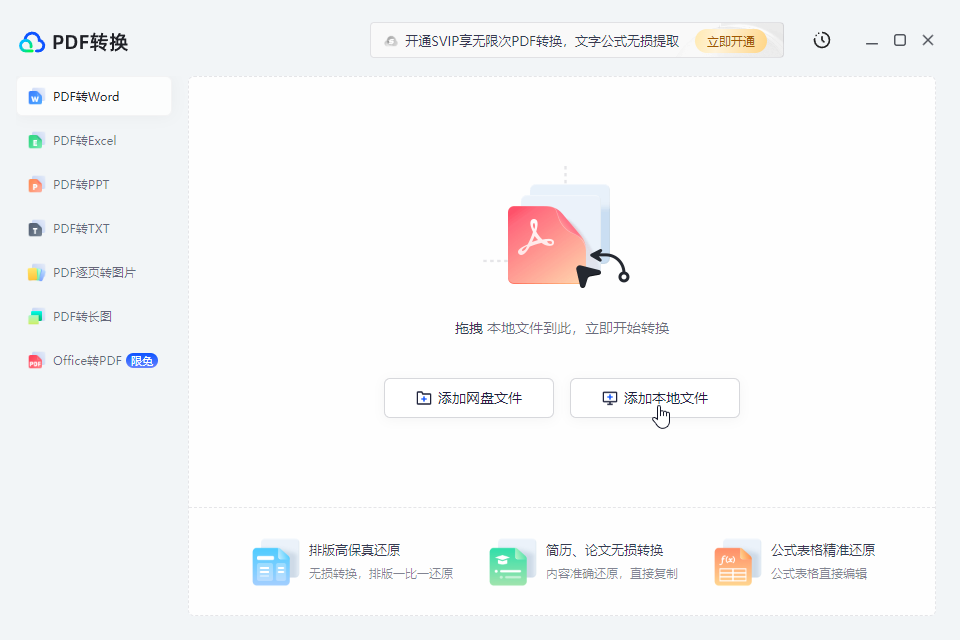Open the conversion history clock icon
The image size is (960, 640).
point(822,40)
